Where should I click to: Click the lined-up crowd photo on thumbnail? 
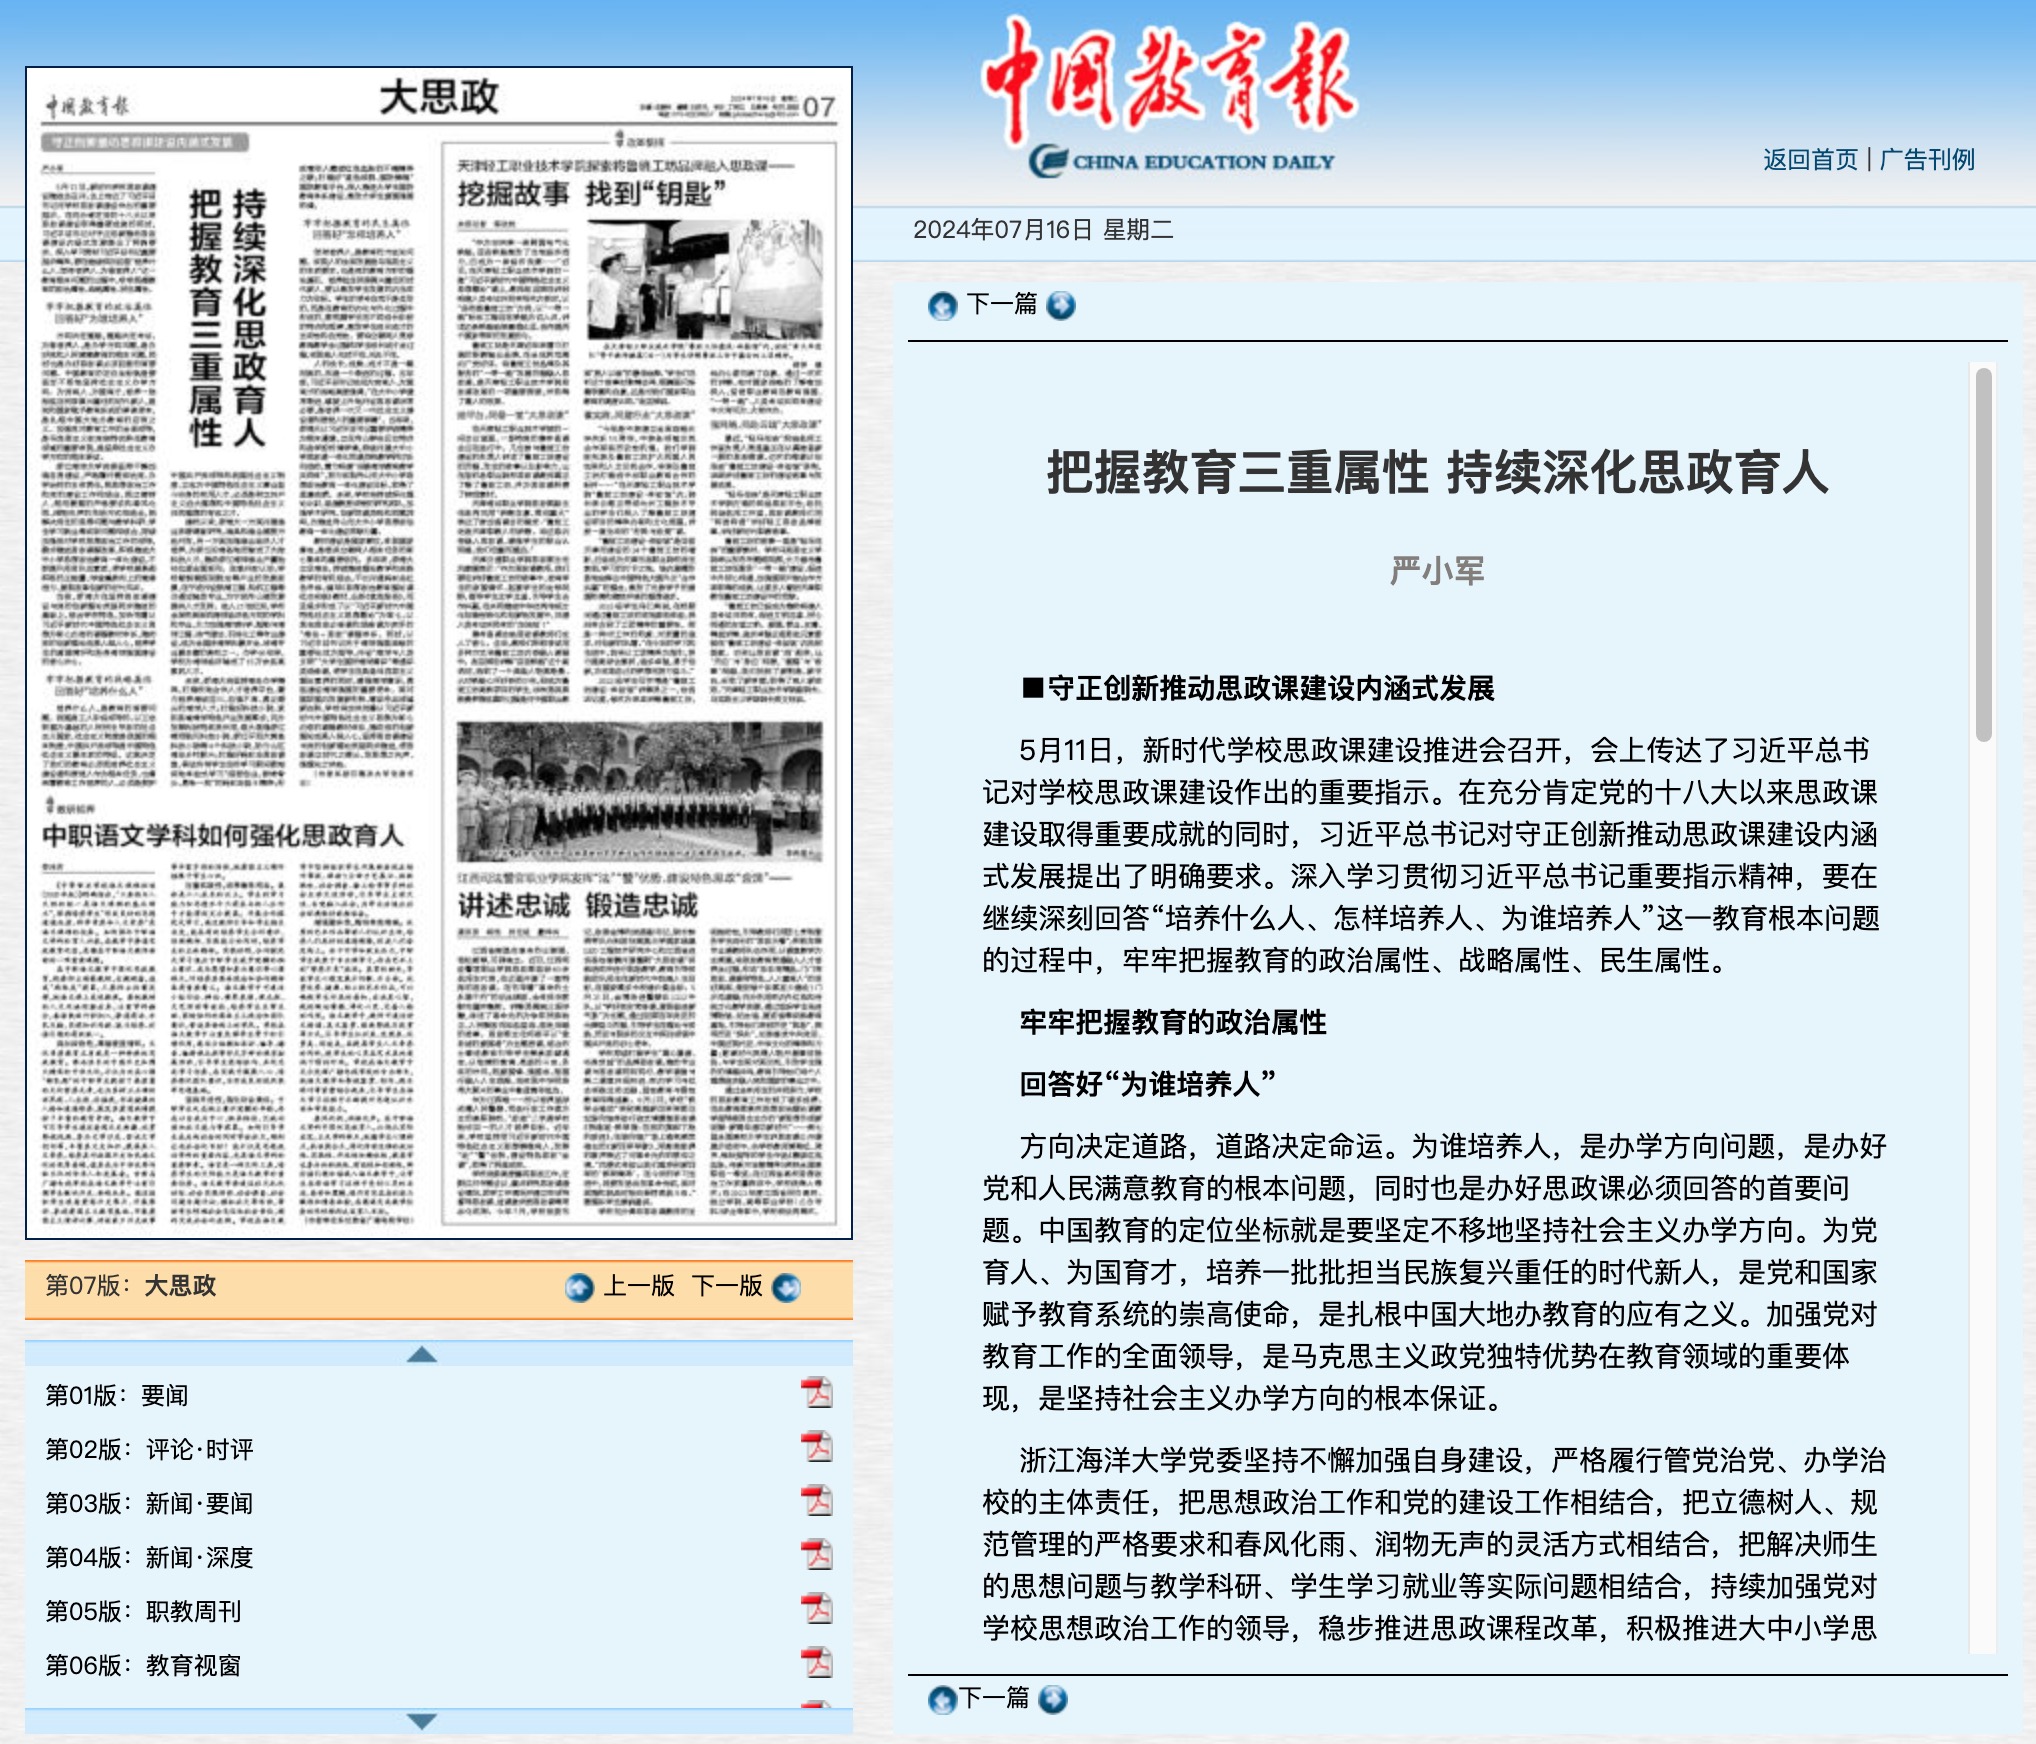coord(640,791)
